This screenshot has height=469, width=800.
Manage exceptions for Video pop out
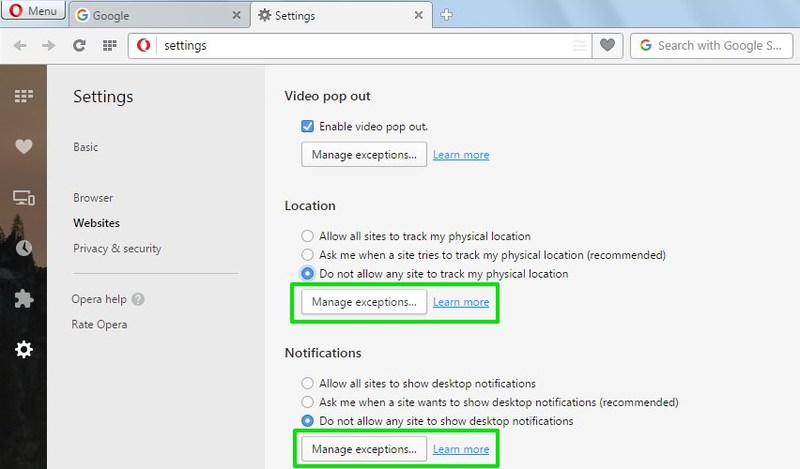coord(364,155)
